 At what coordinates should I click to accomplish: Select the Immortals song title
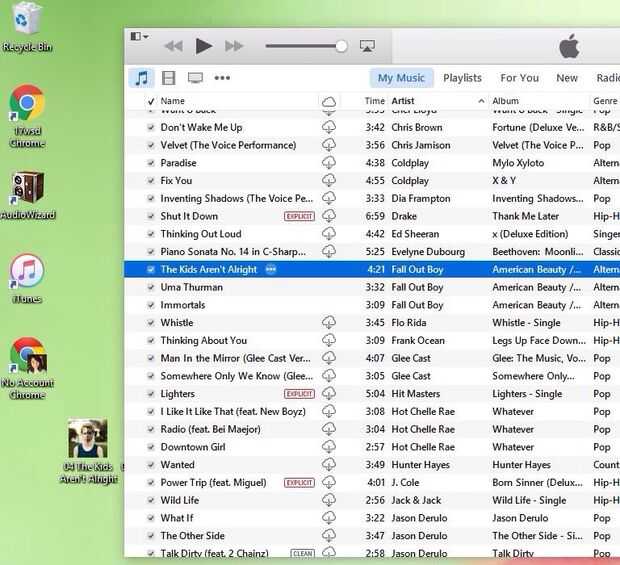point(183,305)
